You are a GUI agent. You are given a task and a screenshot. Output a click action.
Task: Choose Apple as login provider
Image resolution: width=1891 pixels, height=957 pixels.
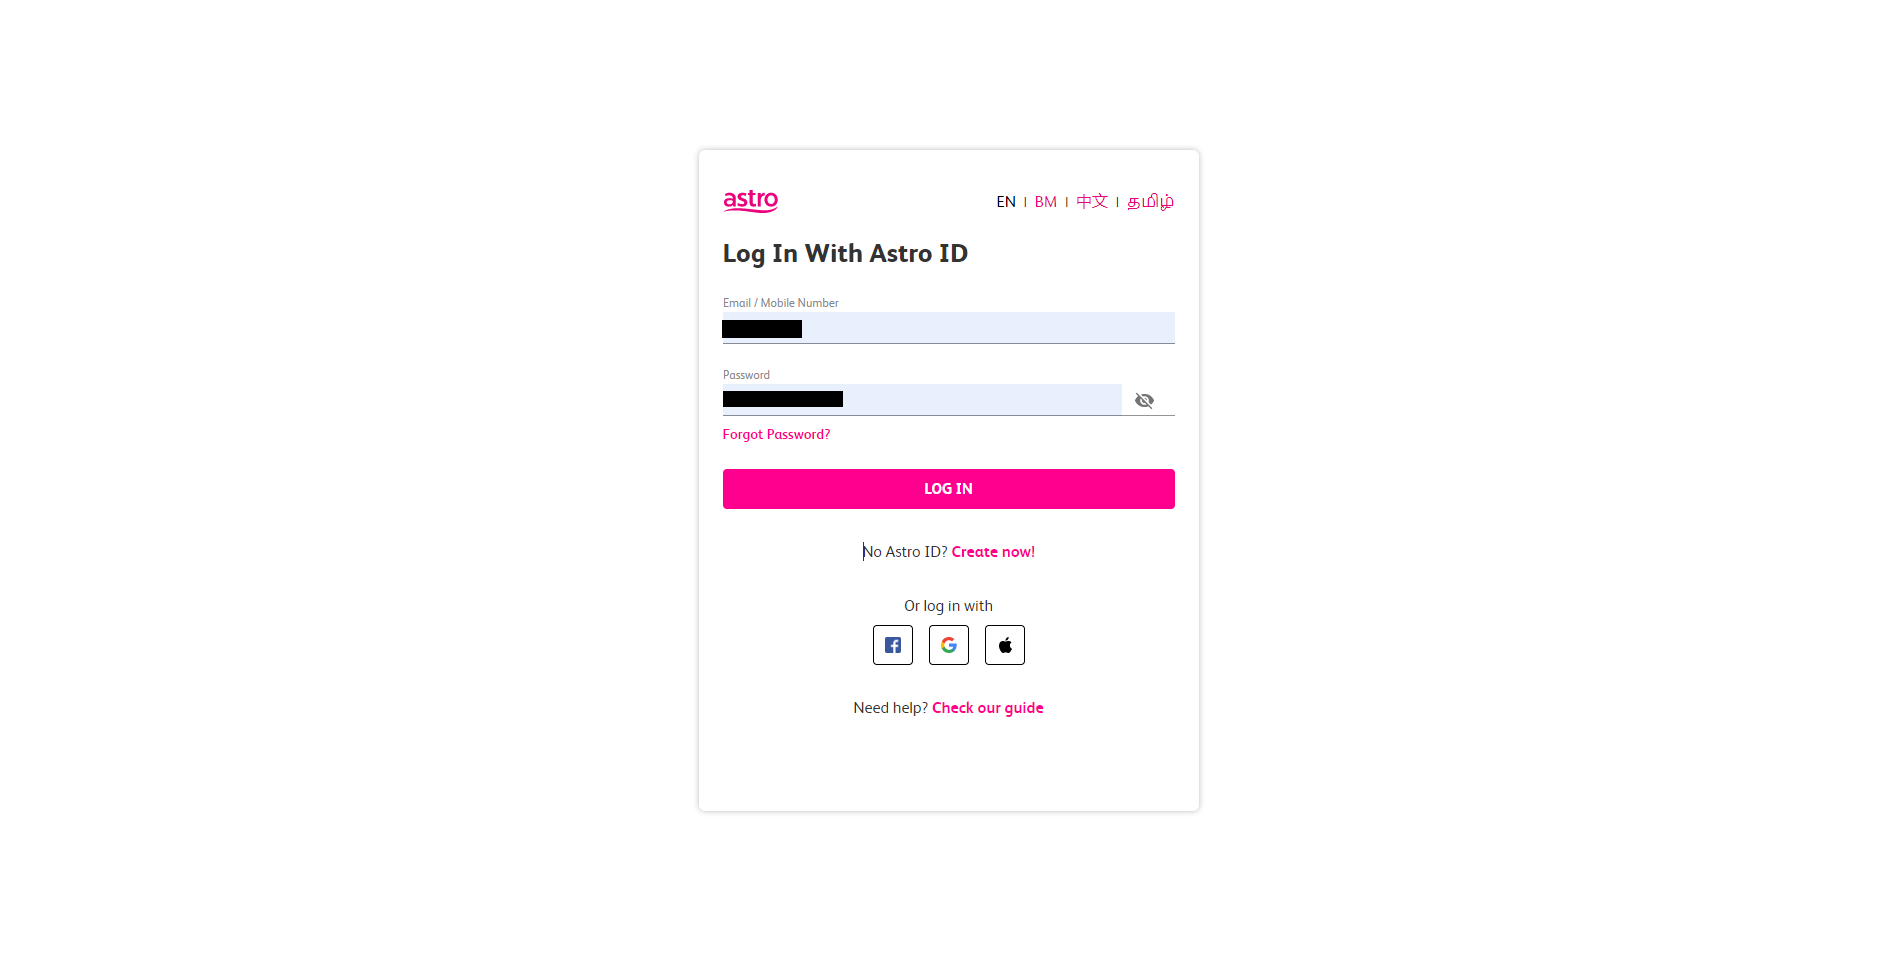click(1004, 645)
